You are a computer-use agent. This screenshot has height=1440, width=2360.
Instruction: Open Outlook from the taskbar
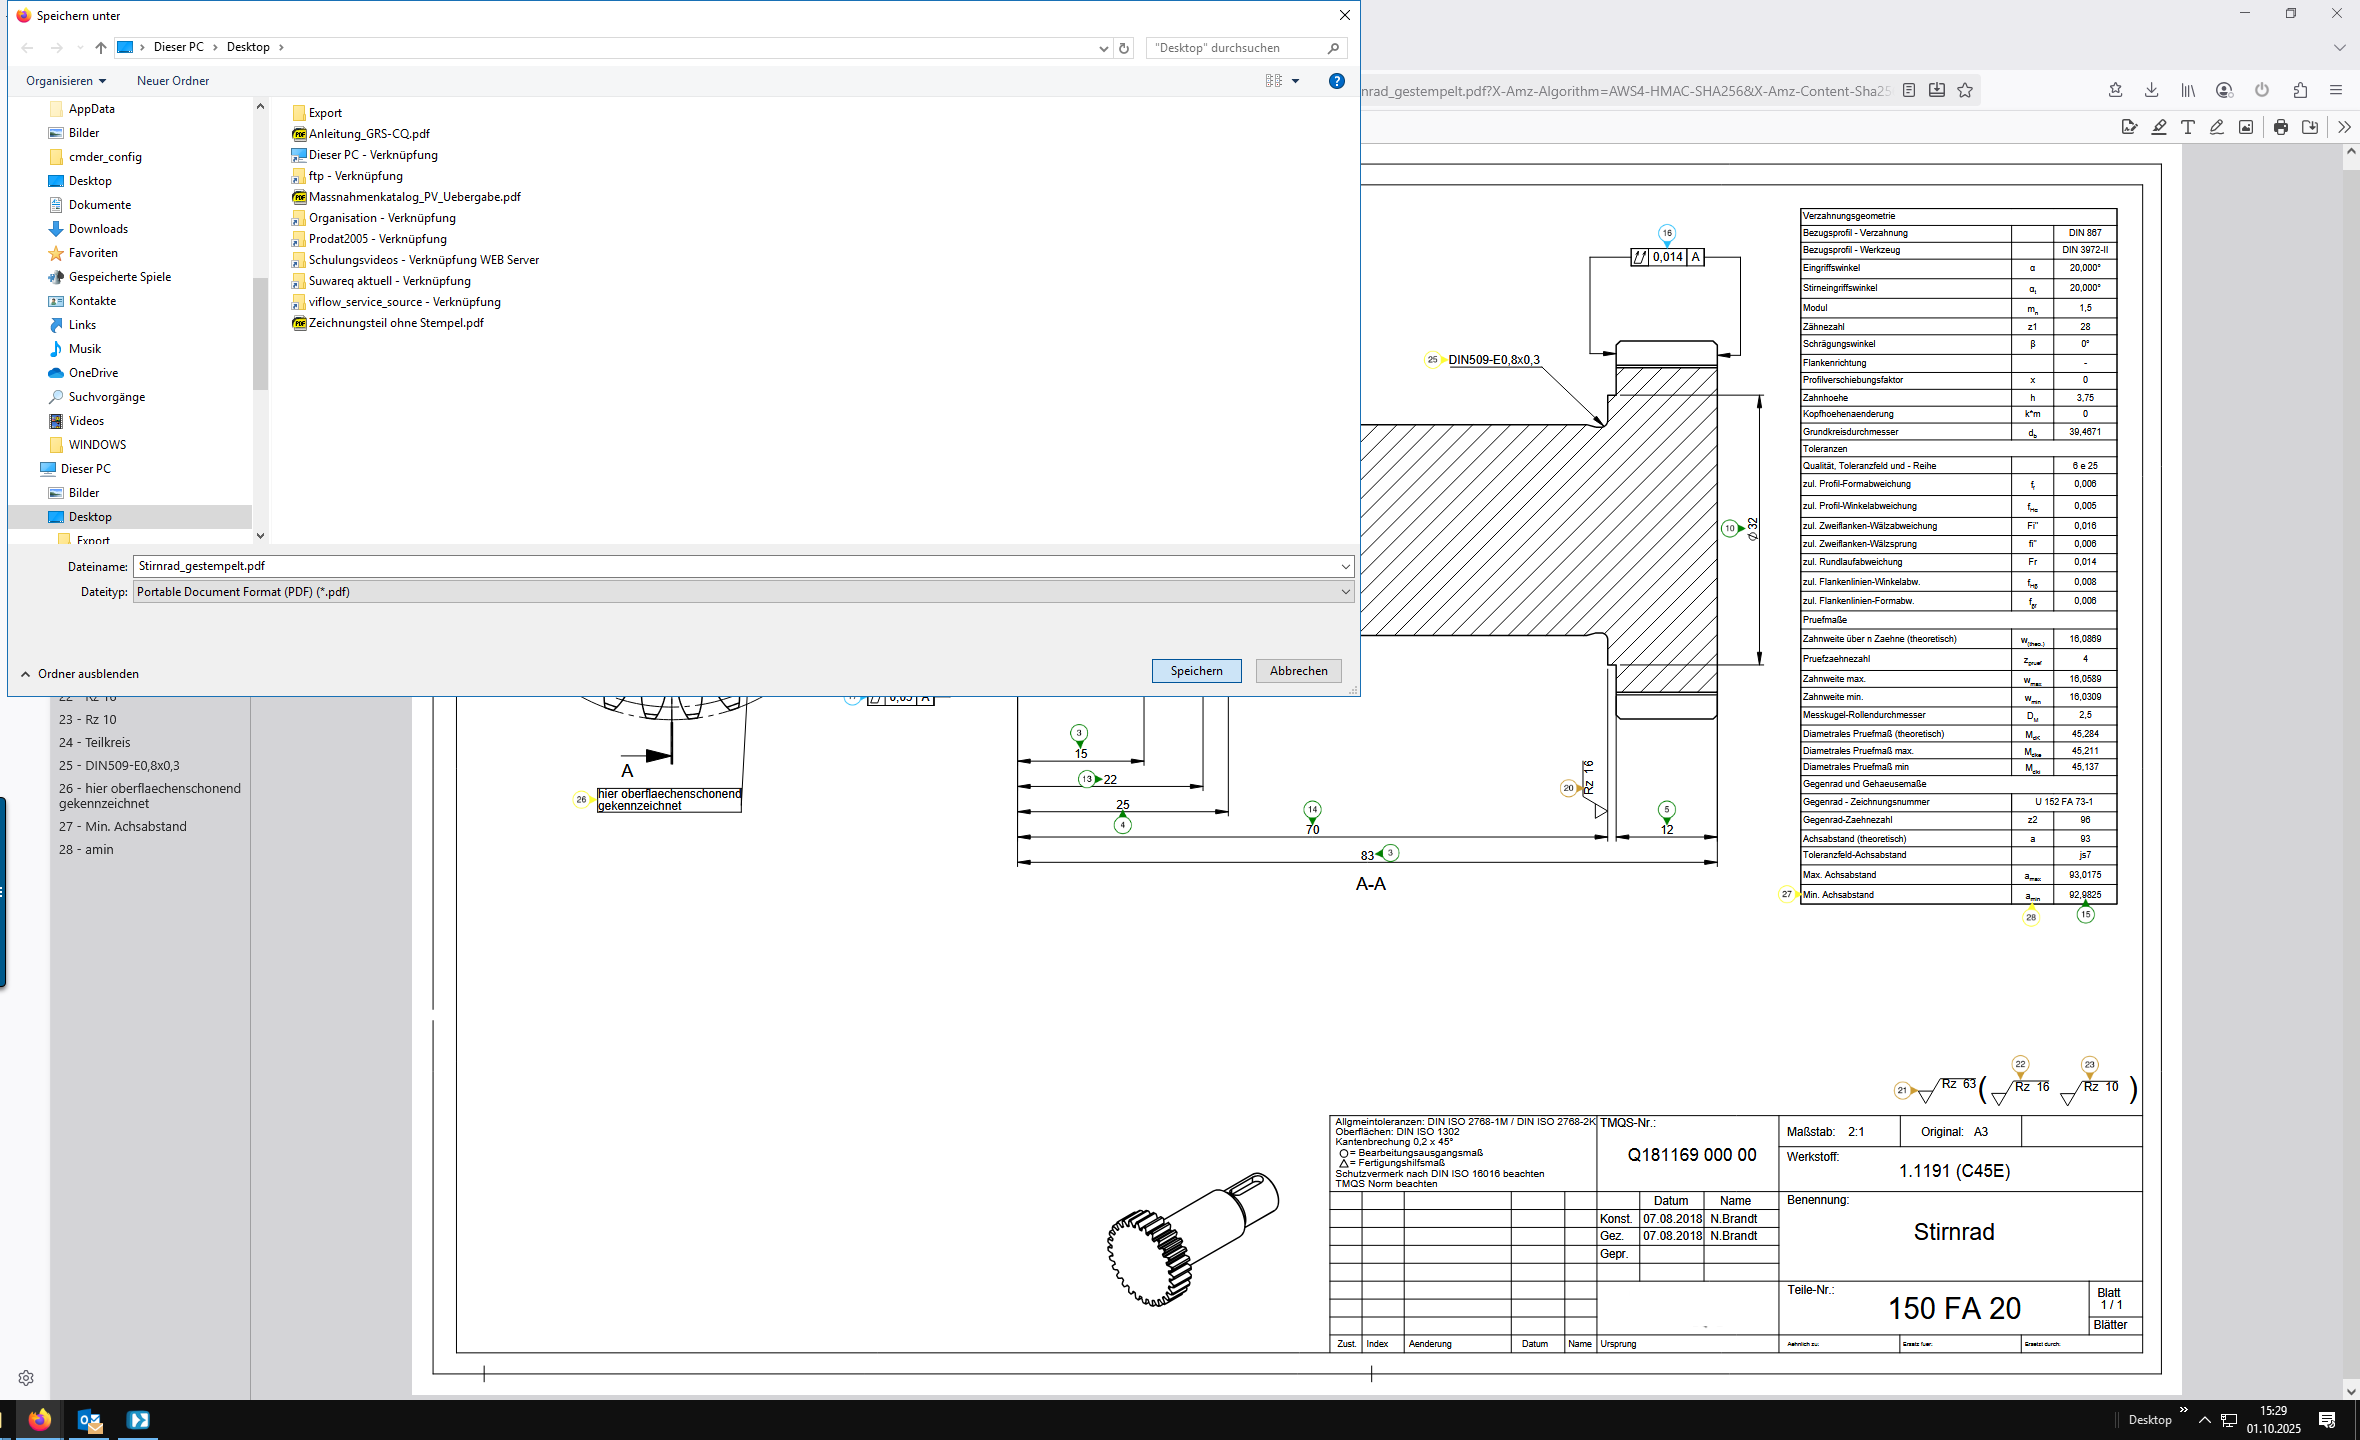point(89,1420)
